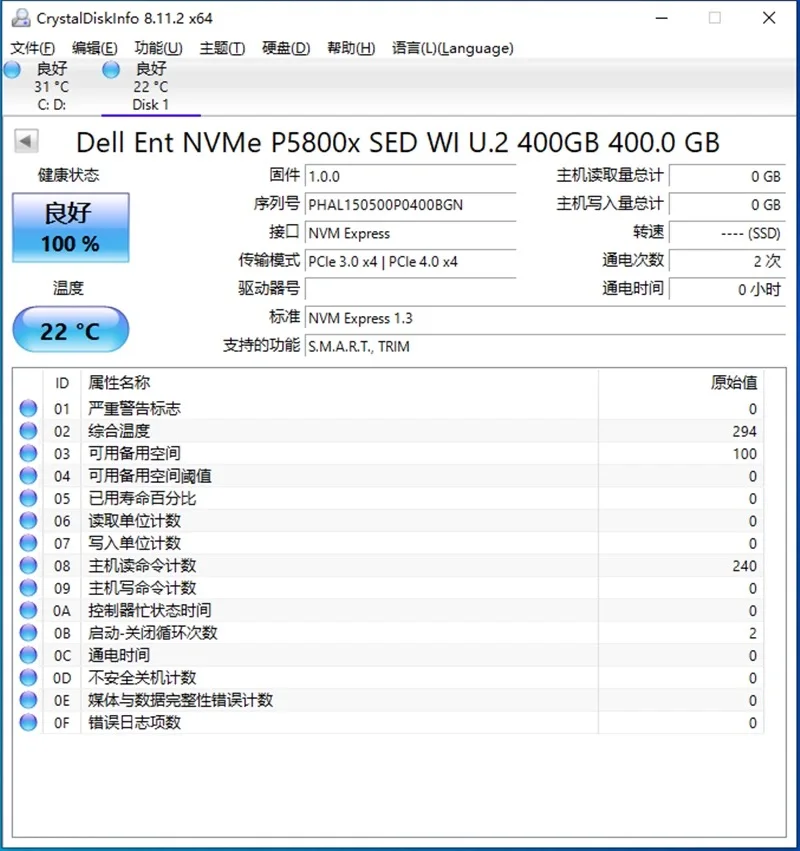Click the CrystalDiskInfo app icon in title bar
800x851 pixels.
(x=18, y=18)
